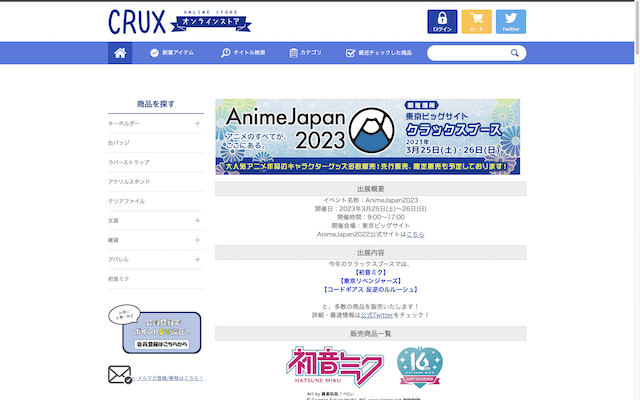The height and width of the screenshot is (400, 640).
Task: Open 新着アイテム in the navigation bar
Action: 174,53
